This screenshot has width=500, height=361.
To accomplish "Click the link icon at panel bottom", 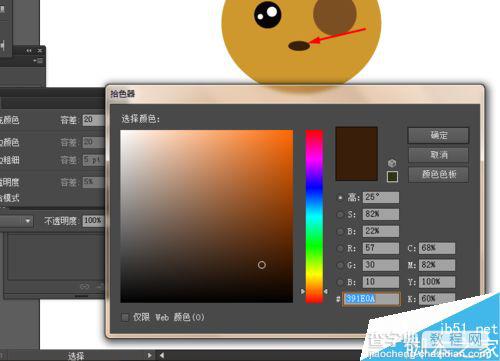I will coord(85,286).
